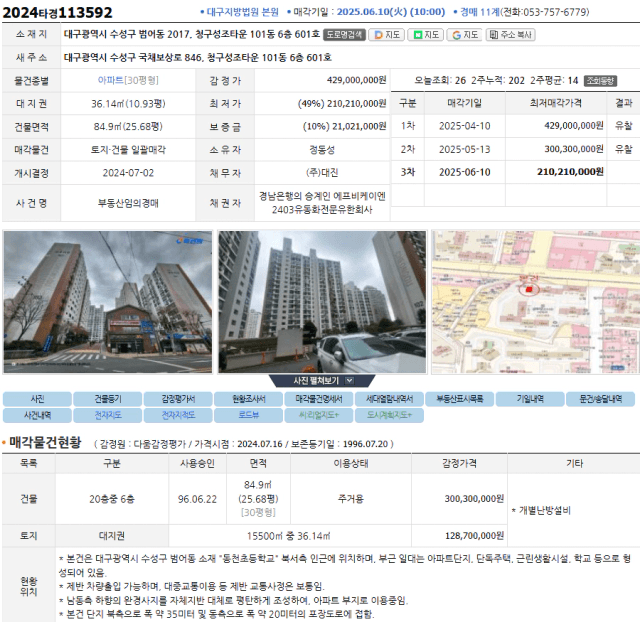
Task: Click the 도로명검색 button
Action: pyautogui.click(x=344, y=35)
